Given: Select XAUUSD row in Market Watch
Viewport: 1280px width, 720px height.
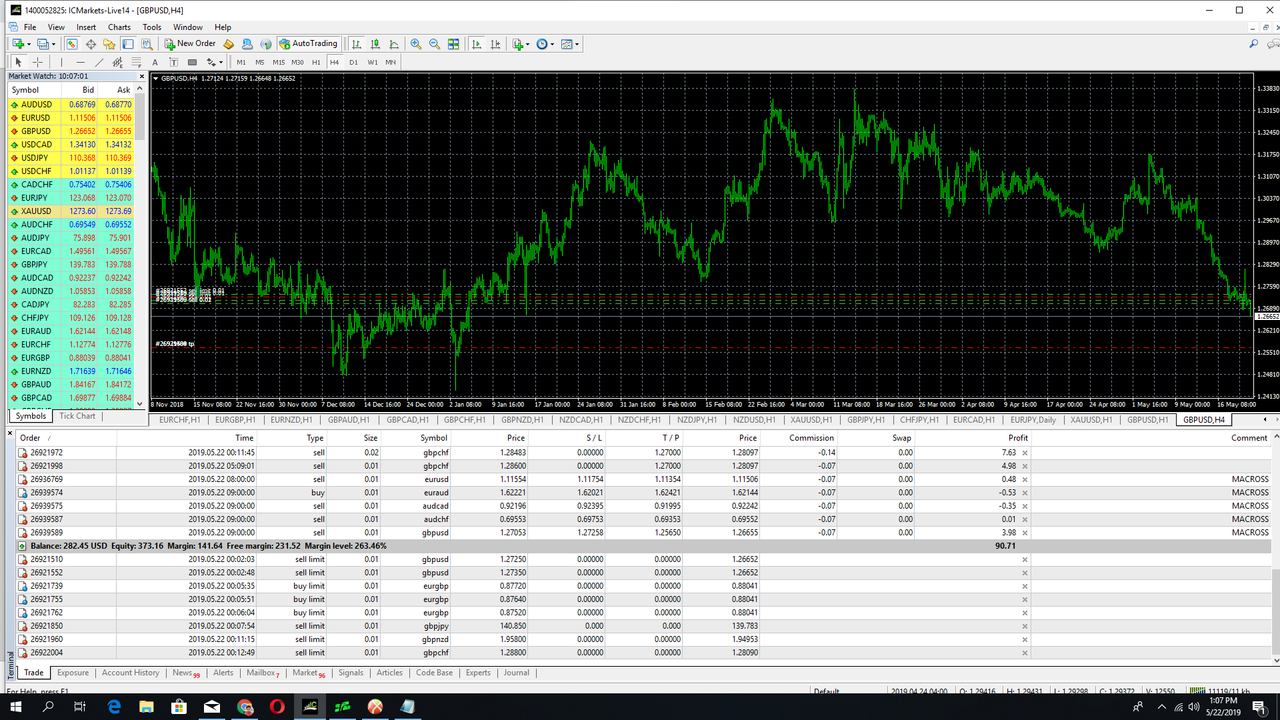Looking at the screenshot, I should click(x=36, y=211).
